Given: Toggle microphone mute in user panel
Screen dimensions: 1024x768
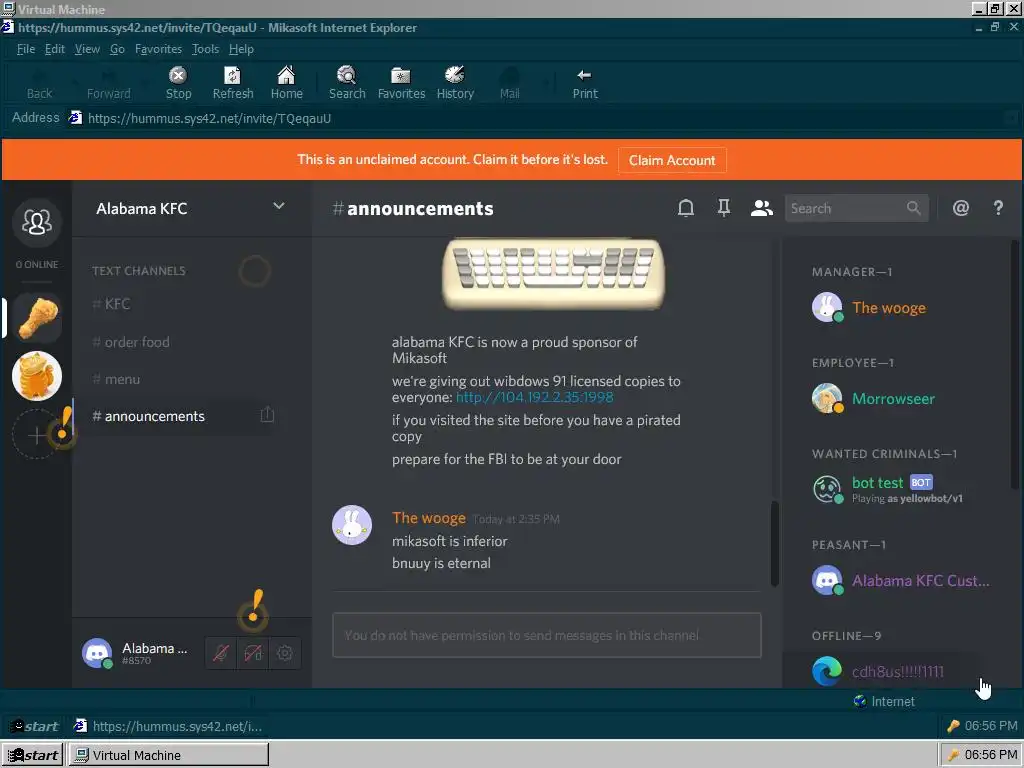Looking at the screenshot, I should point(221,653).
